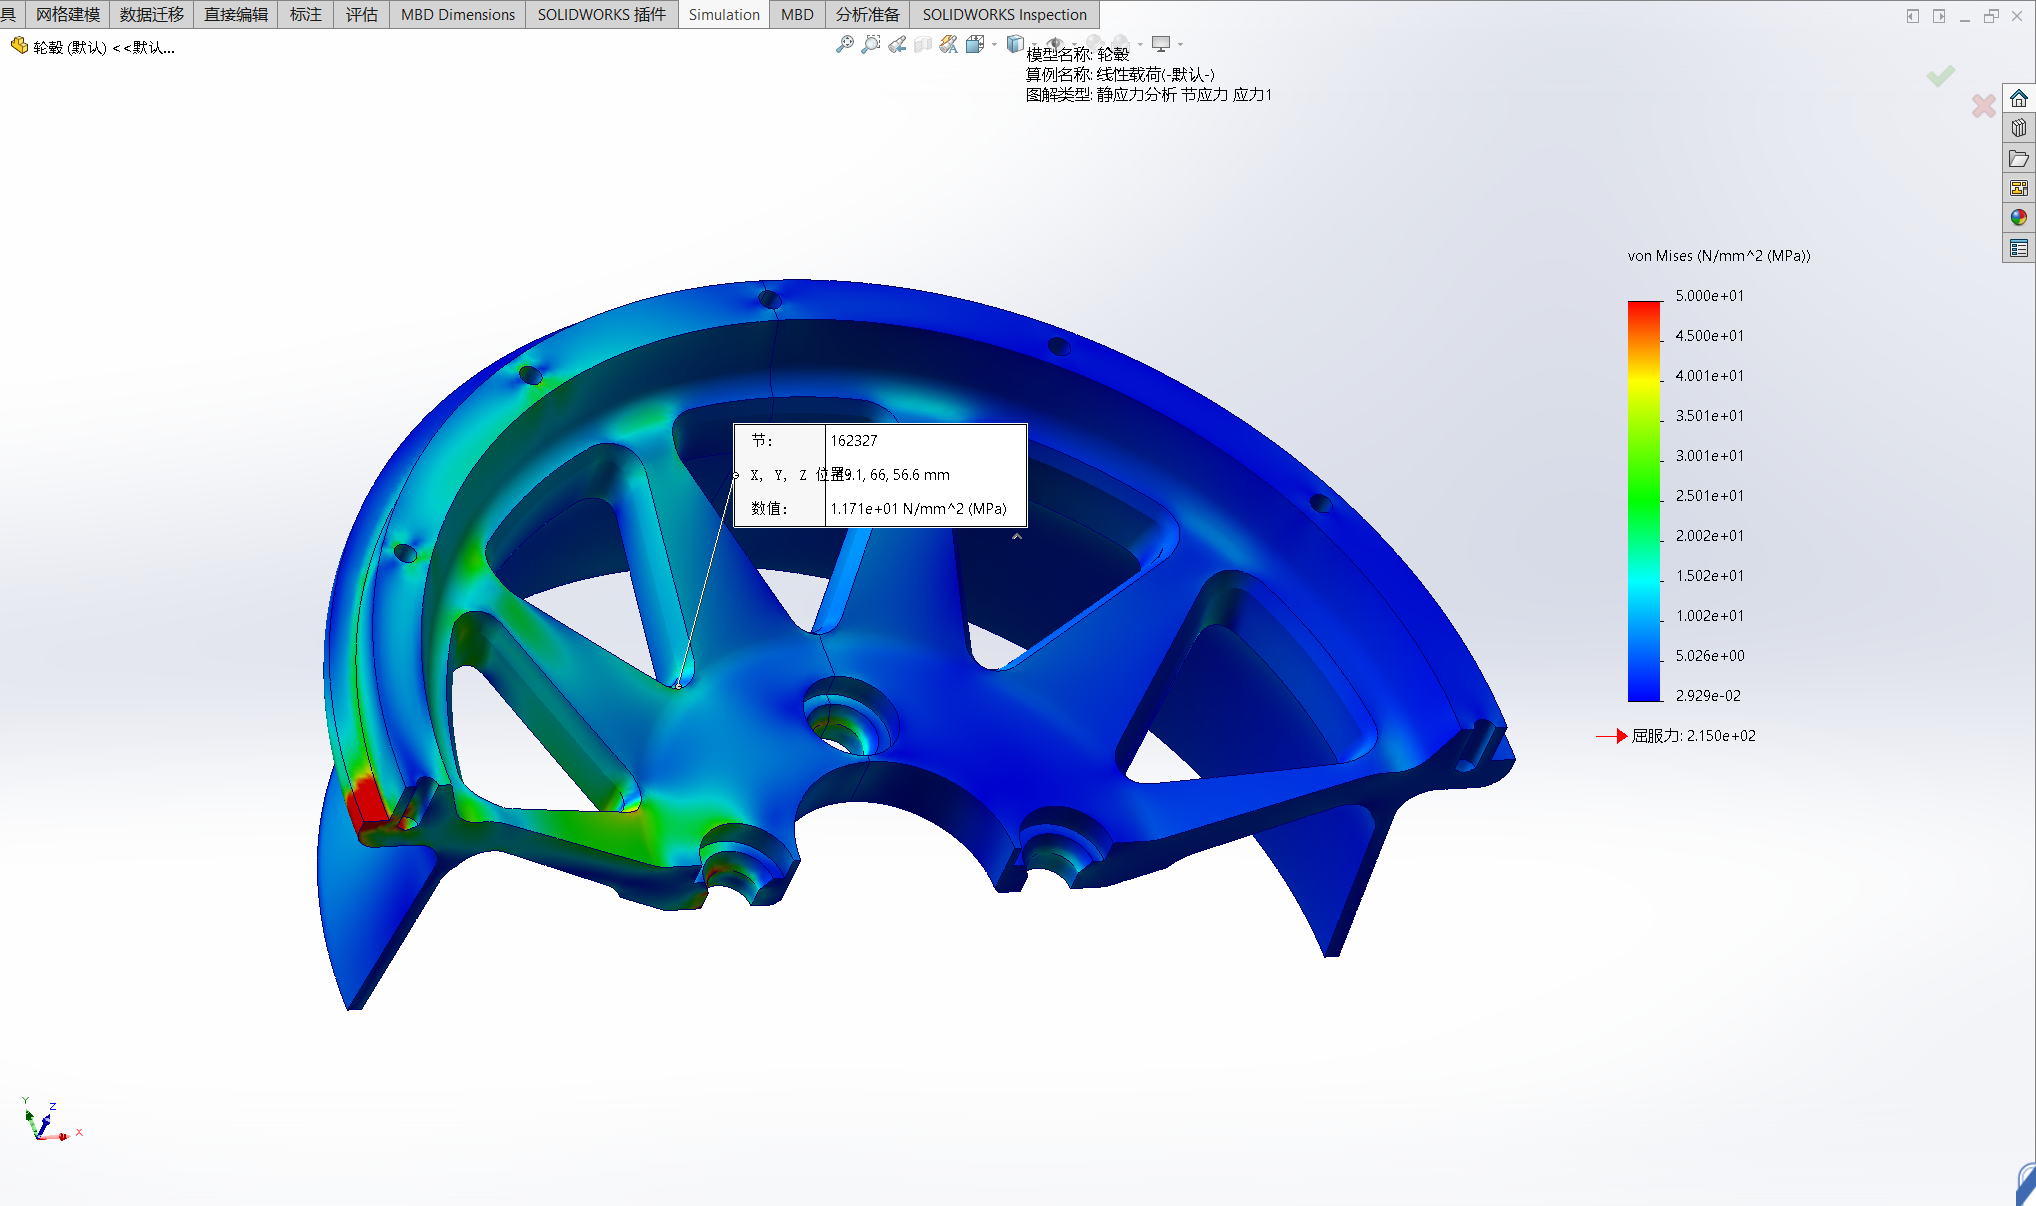Viewport: 2036px width, 1206px height.
Task: Open the SOLIDWORKS Resources home tab
Action: tap(2019, 98)
